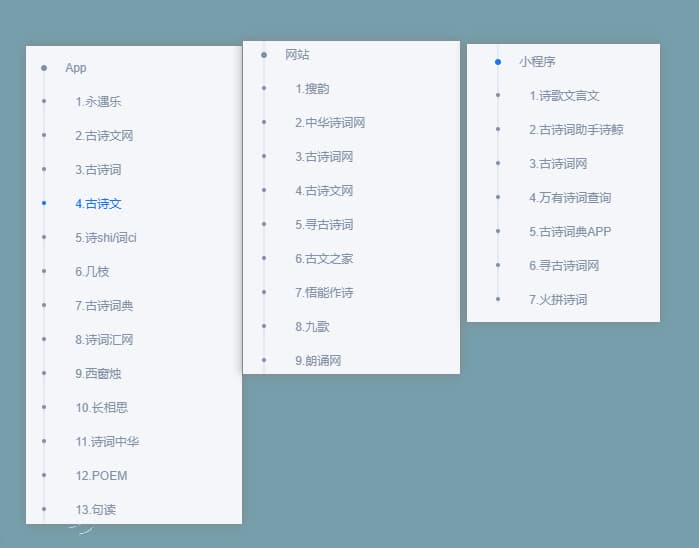
Task: Click 13.句读 at the list bottom
Action: coord(96,510)
